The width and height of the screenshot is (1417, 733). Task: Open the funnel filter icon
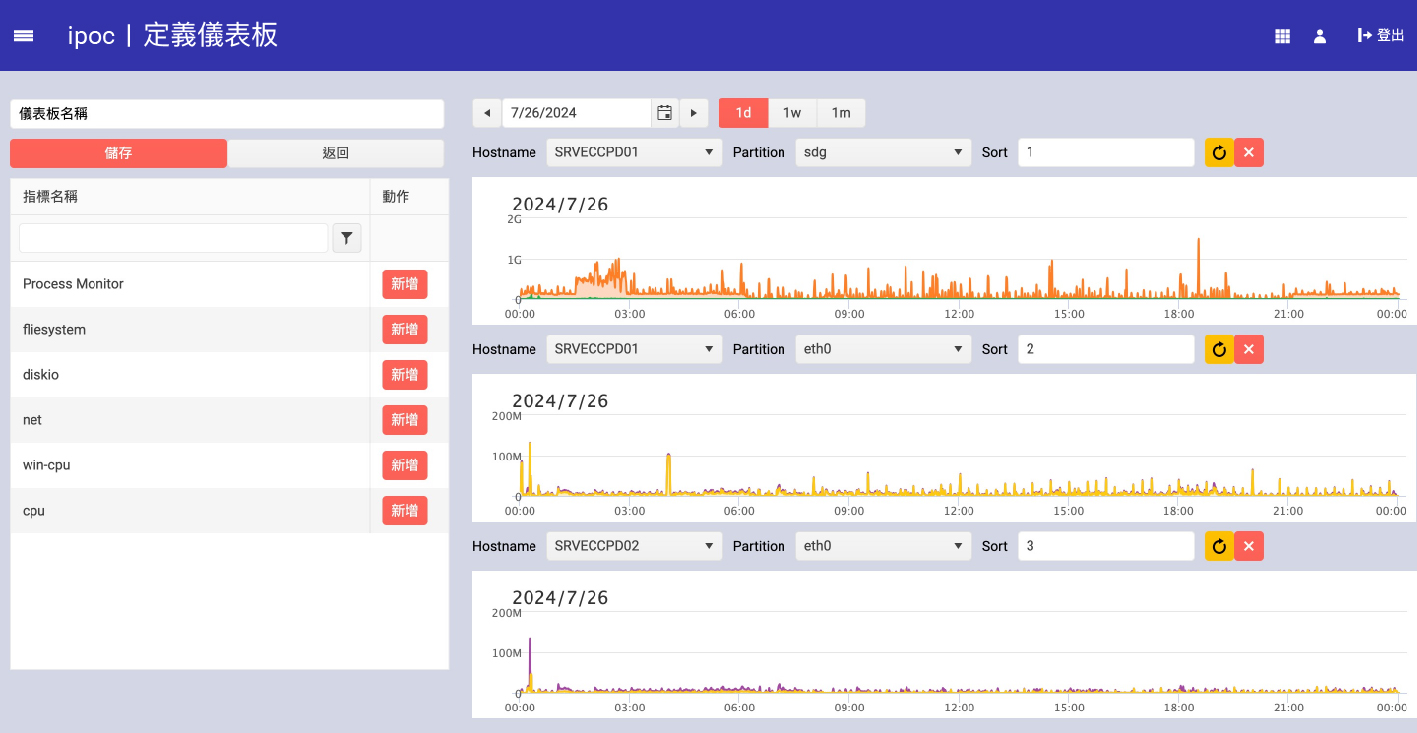pos(347,238)
